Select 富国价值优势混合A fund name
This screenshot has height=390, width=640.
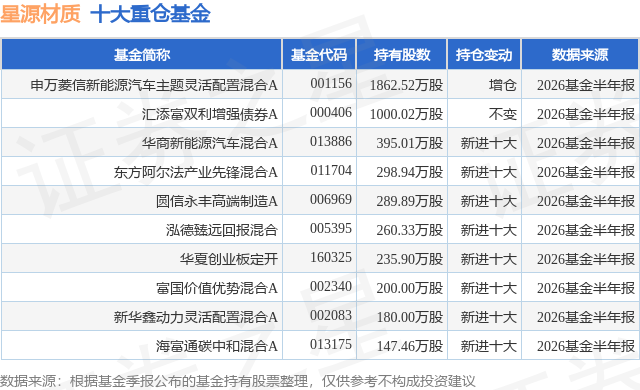[x=217, y=288]
